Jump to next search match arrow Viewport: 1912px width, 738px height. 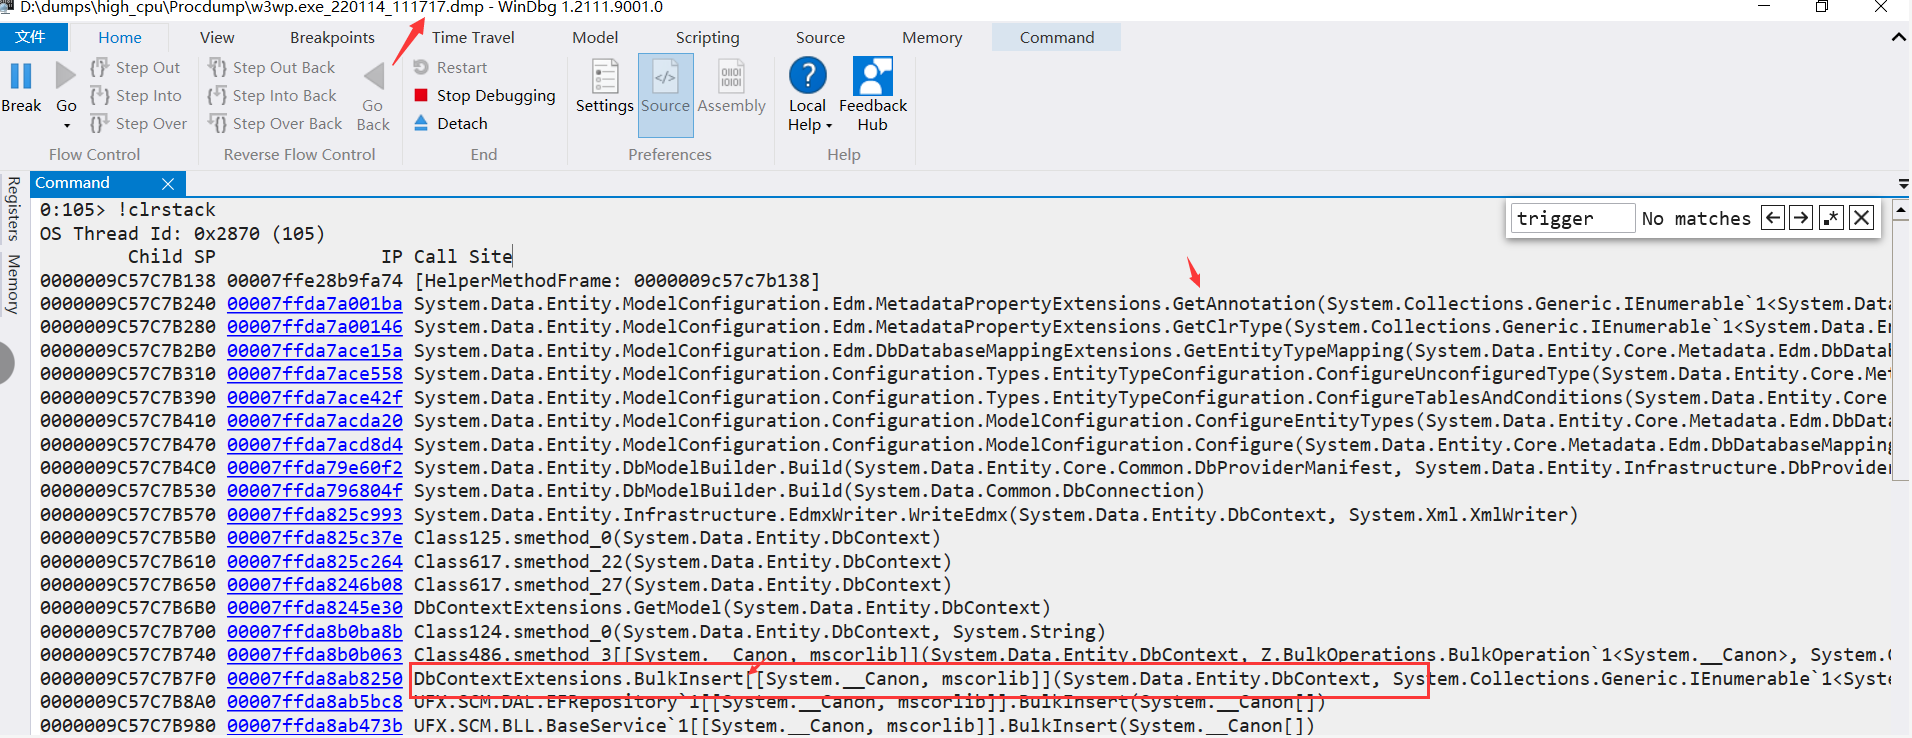(x=1801, y=218)
